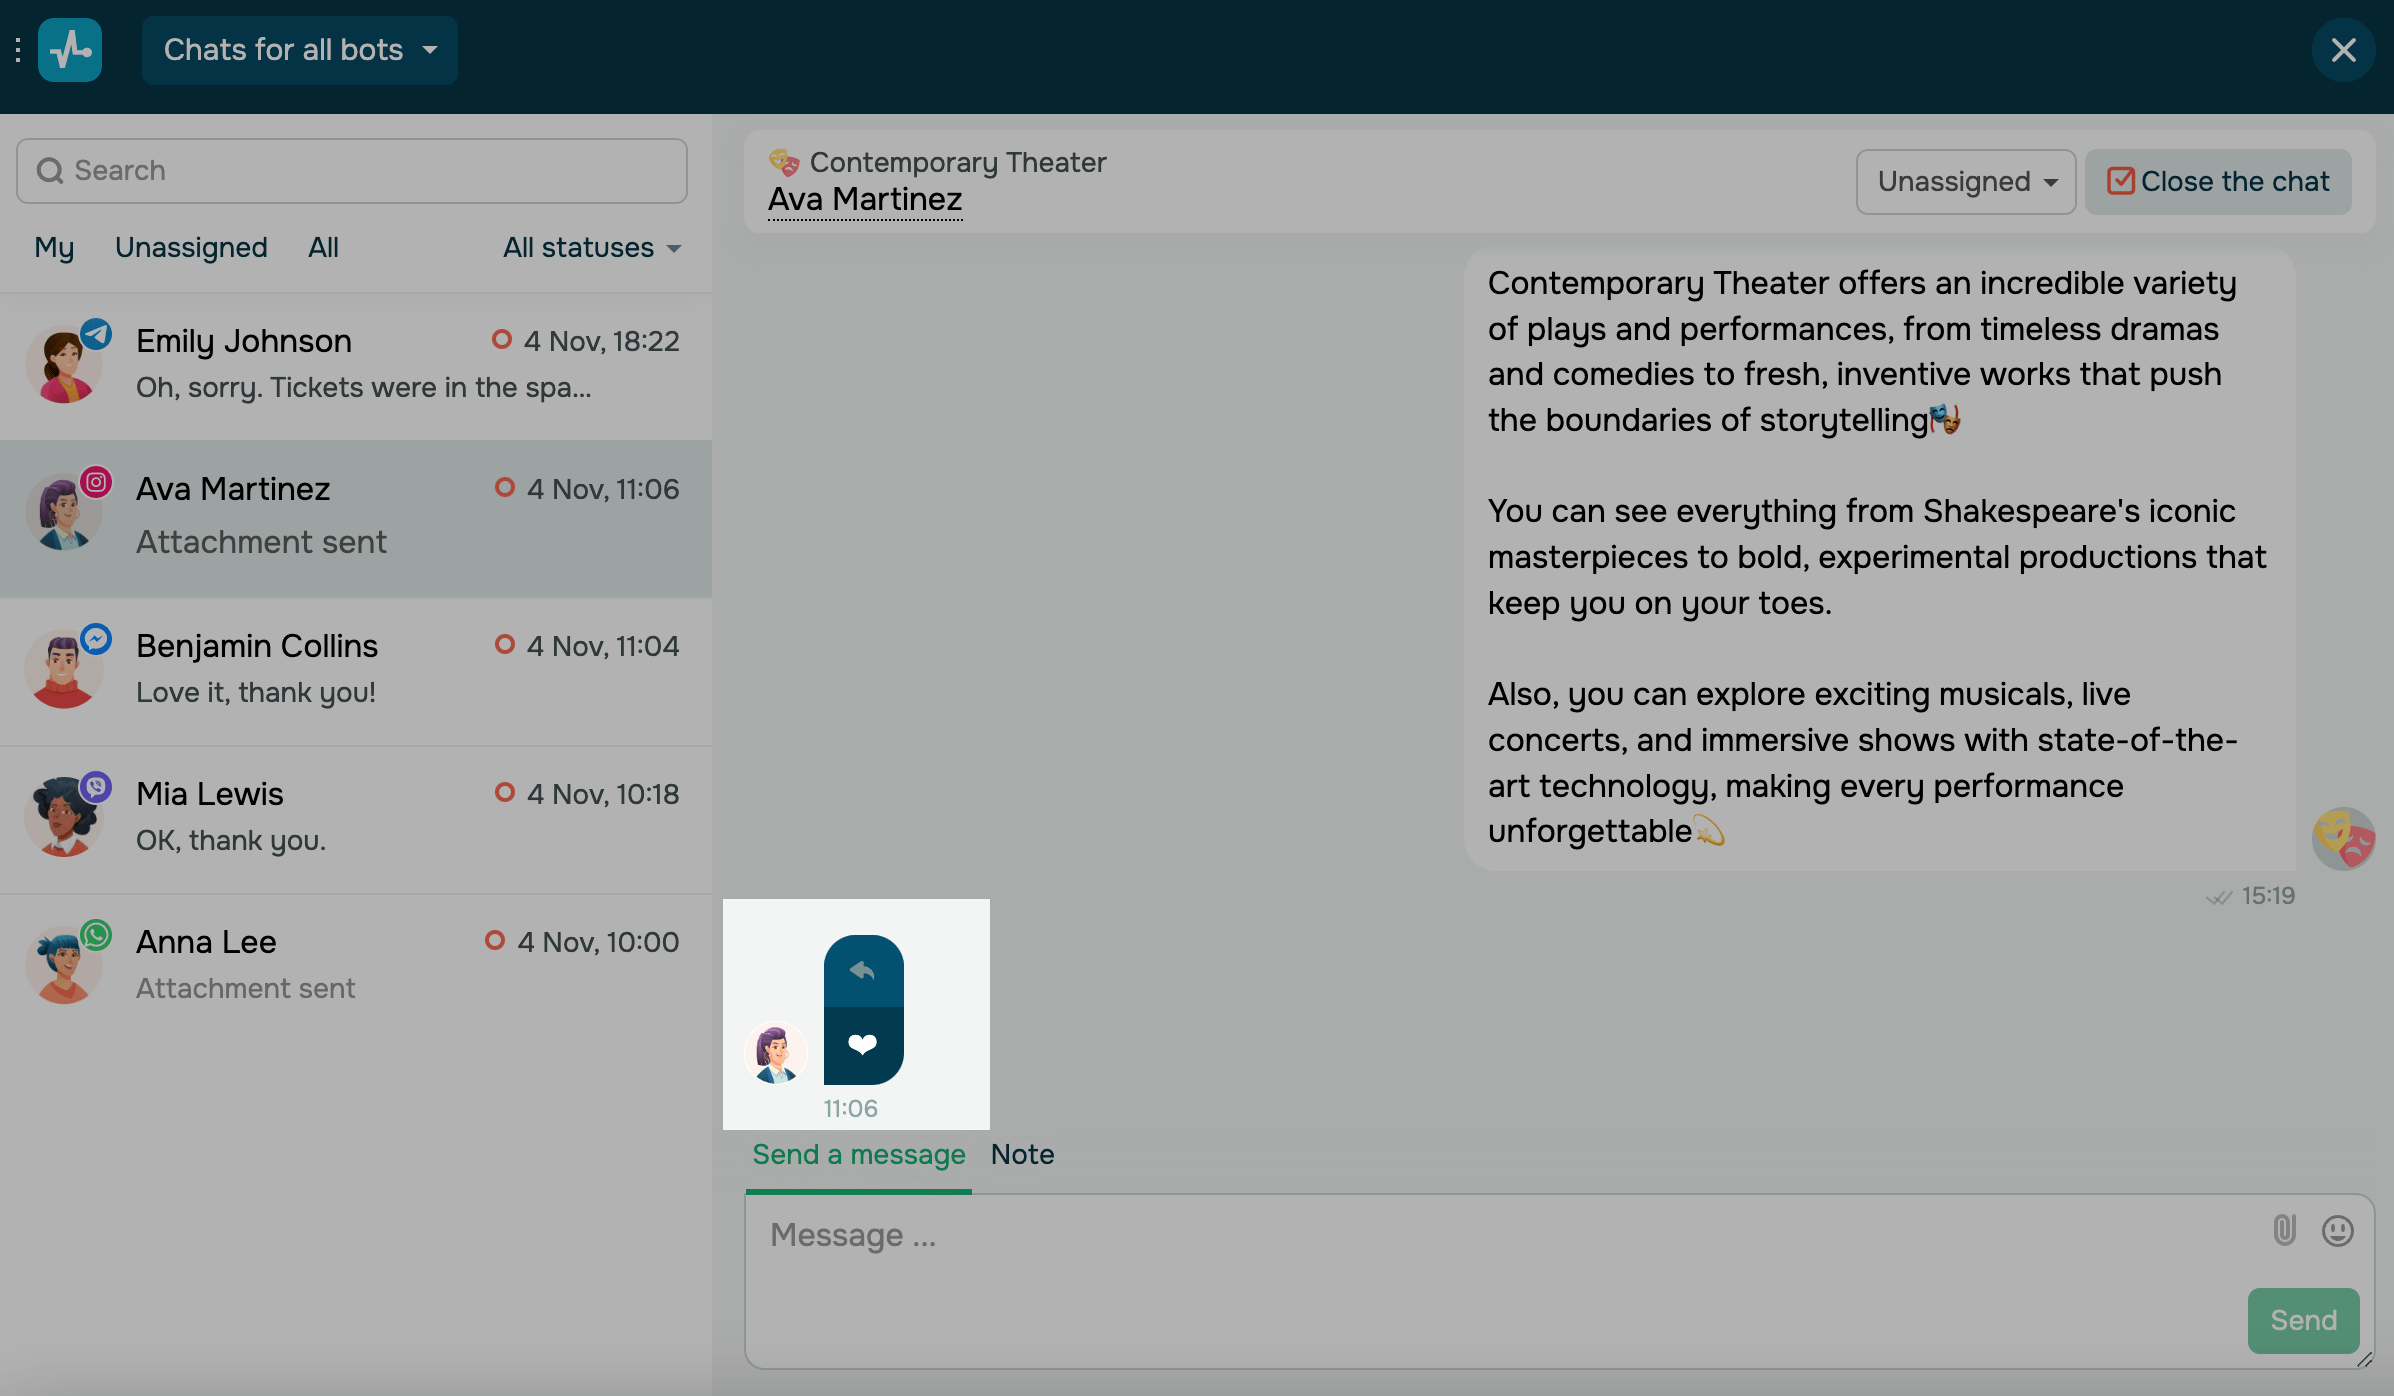Image resolution: width=2394 pixels, height=1396 pixels.
Task: Click the reply arrow icon on message
Action: pos(862,970)
